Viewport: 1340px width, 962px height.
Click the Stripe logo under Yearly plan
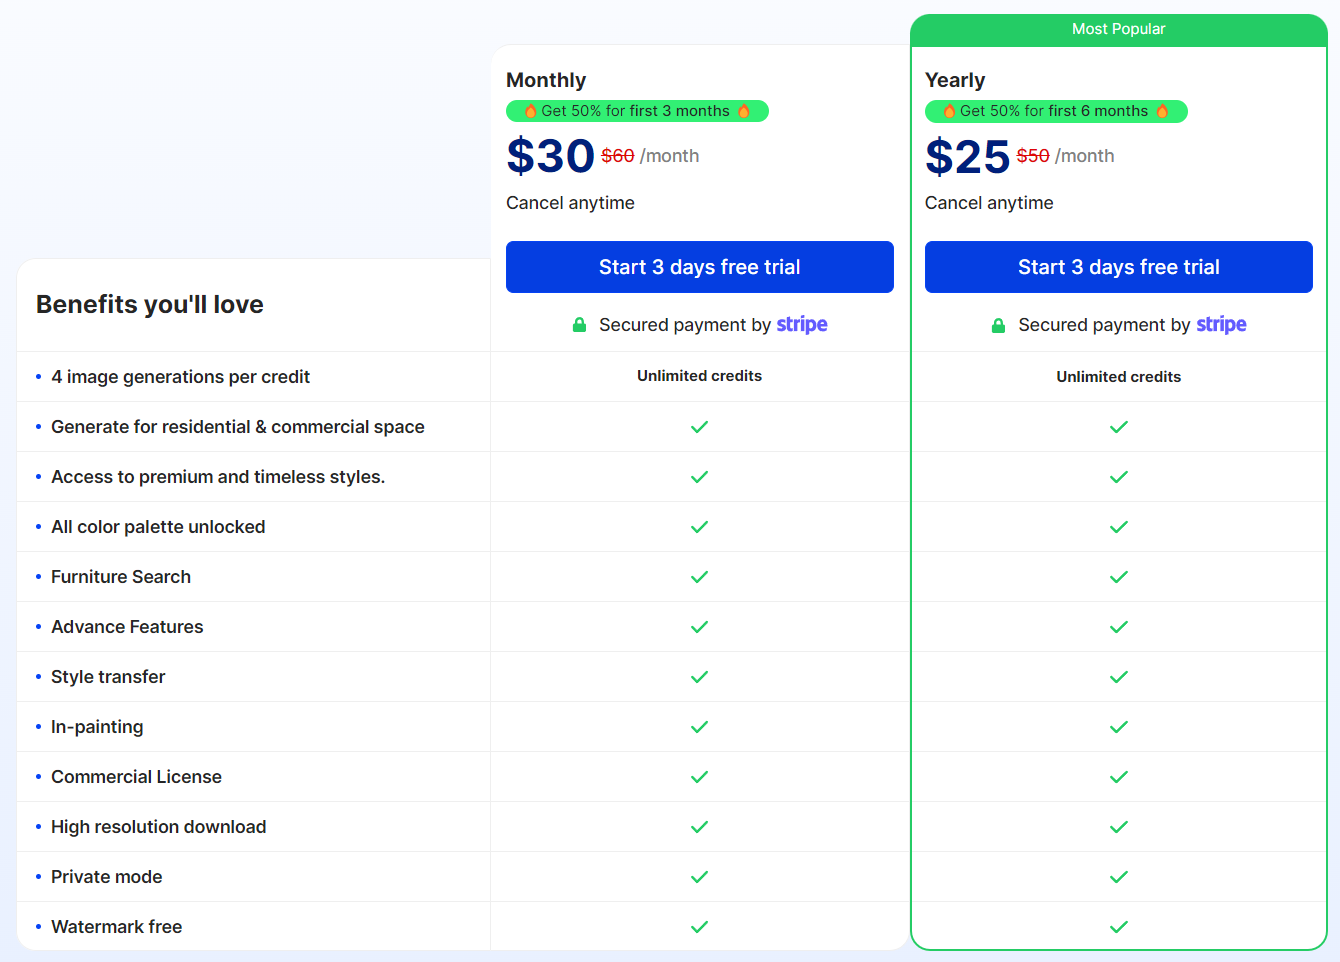click(1221, 324)
